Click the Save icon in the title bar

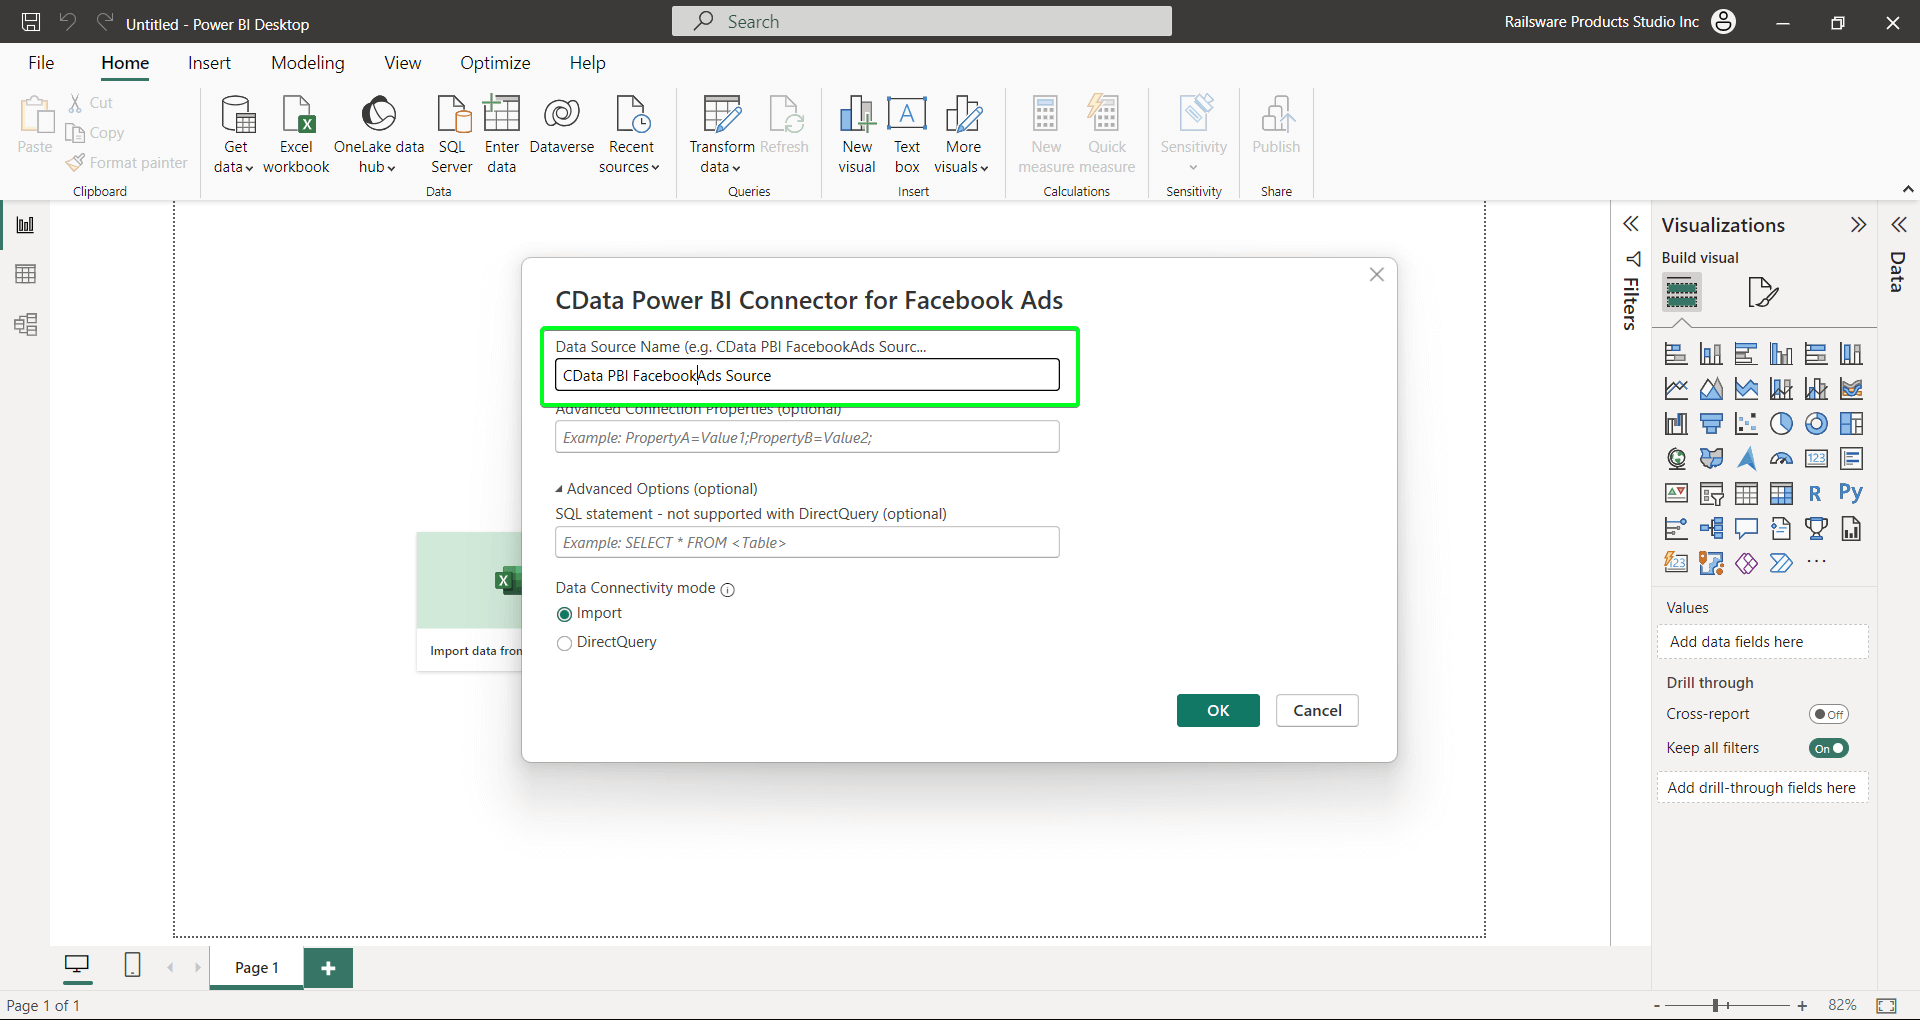(31, 22)
